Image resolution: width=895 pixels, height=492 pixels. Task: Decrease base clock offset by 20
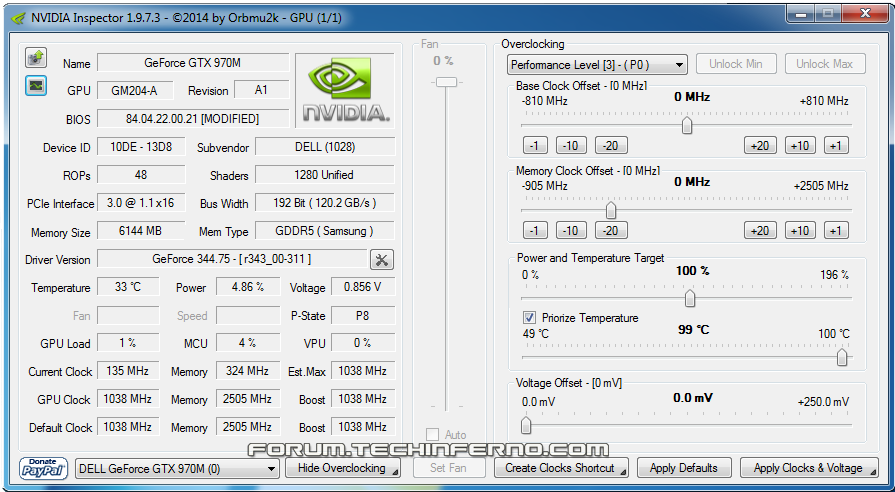click(x=611, y=146)
